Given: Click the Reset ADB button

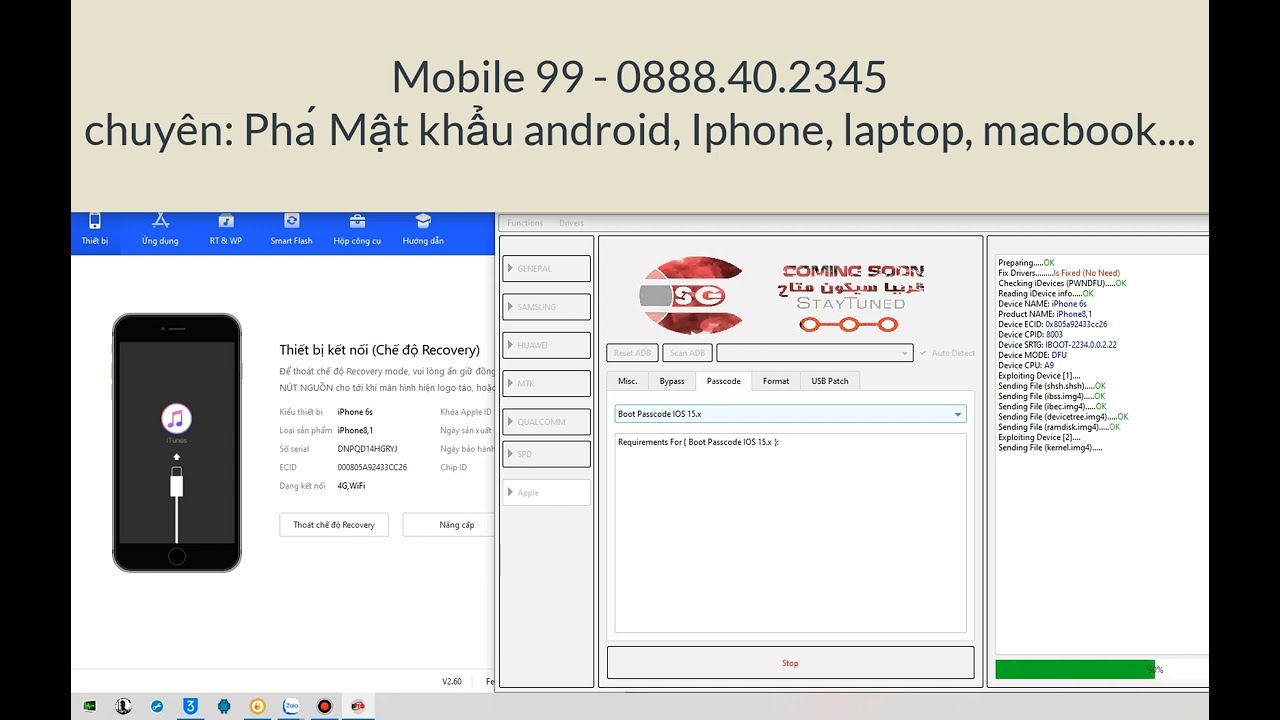Looking at the screenshot, I should point(632,353).
